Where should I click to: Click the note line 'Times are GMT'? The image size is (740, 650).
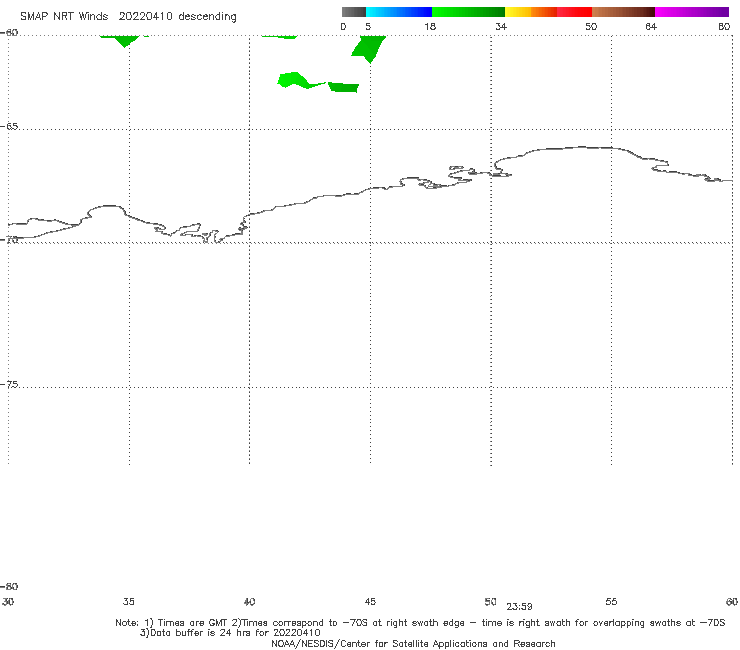pyautogui.click(x=192, y=623)
